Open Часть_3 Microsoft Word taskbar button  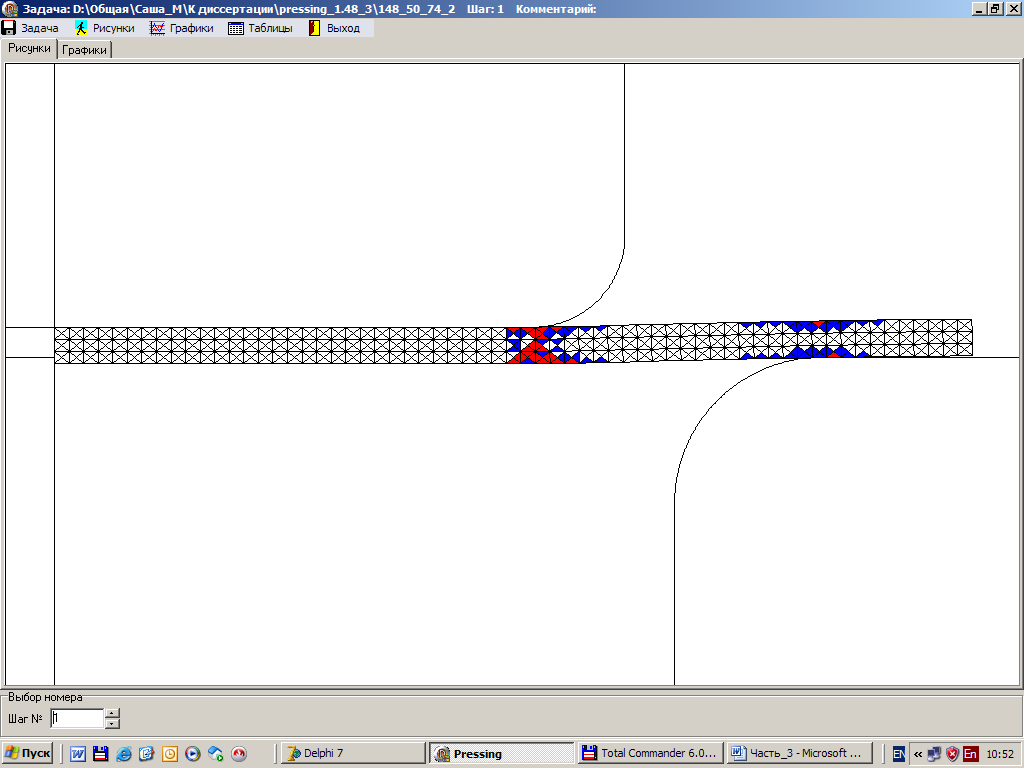[x=798, y=753]
